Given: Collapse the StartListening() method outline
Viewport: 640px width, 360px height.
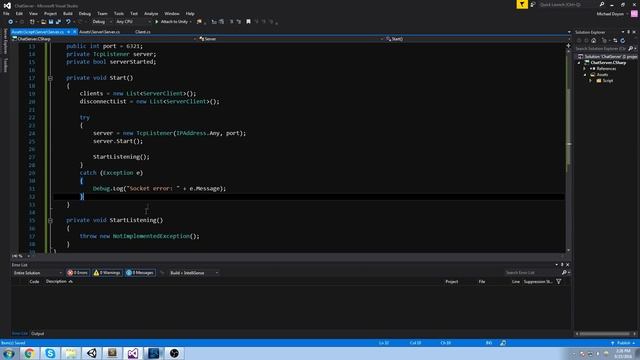Looking at the screenshot, I should pos(50,220).
